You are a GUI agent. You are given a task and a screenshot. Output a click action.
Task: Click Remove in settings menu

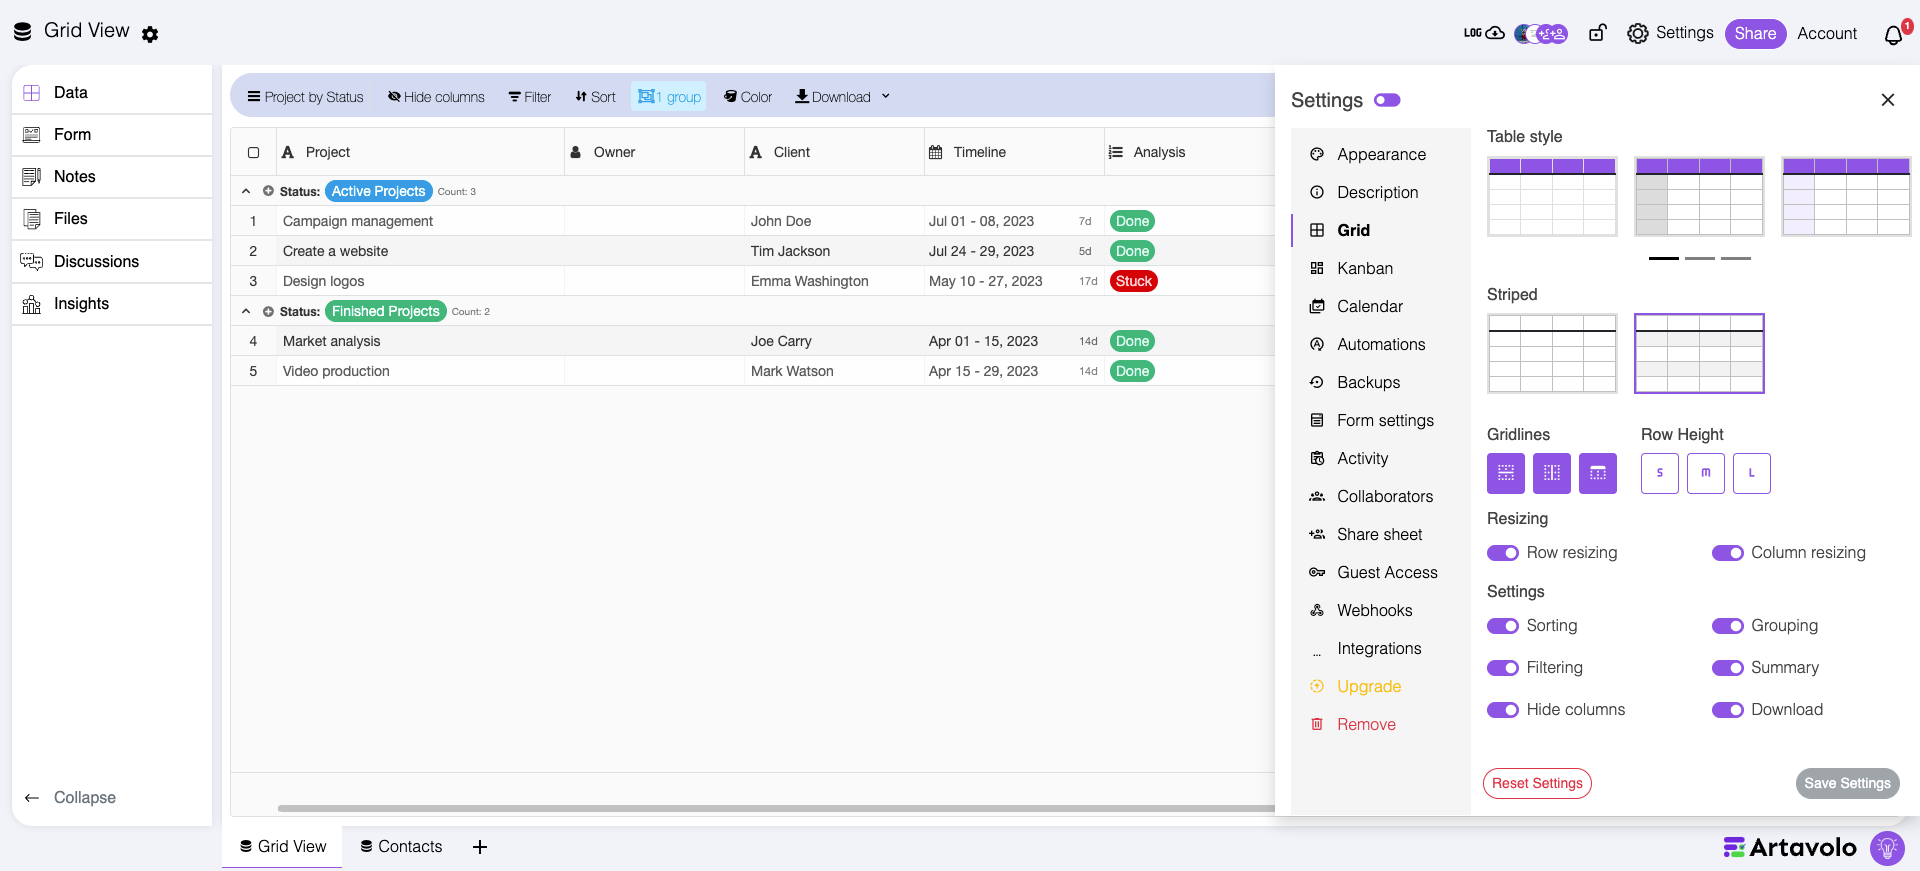click(1366, 724)
